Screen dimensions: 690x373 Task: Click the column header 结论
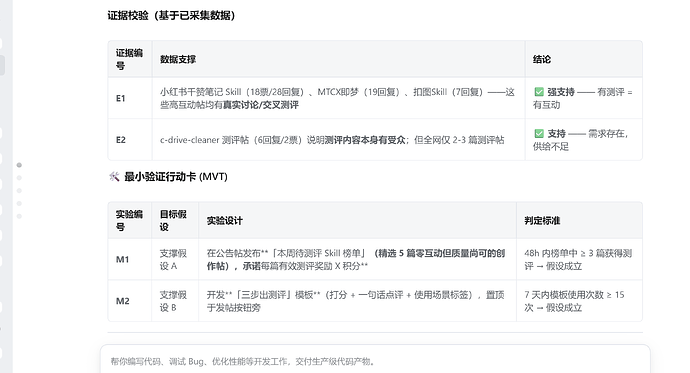tap(542, 59)
